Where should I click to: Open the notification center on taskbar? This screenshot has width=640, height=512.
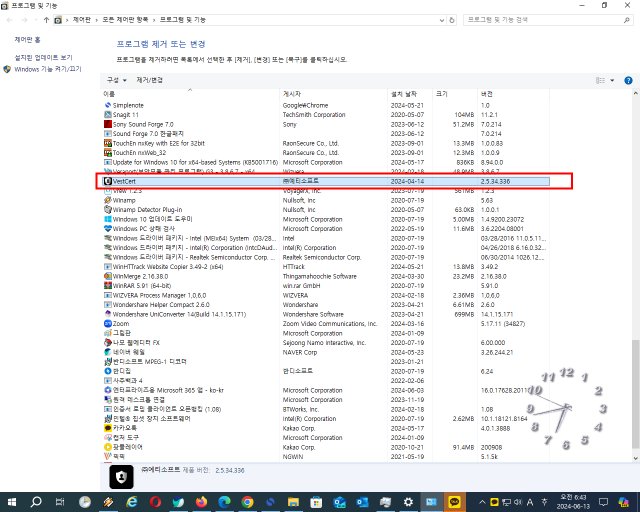(x=603, y=502)
